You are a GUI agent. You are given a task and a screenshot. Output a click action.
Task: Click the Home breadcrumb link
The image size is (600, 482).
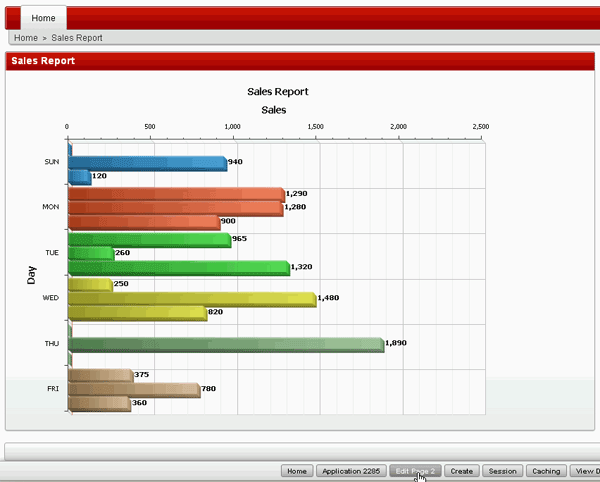[x=26, y=38]
